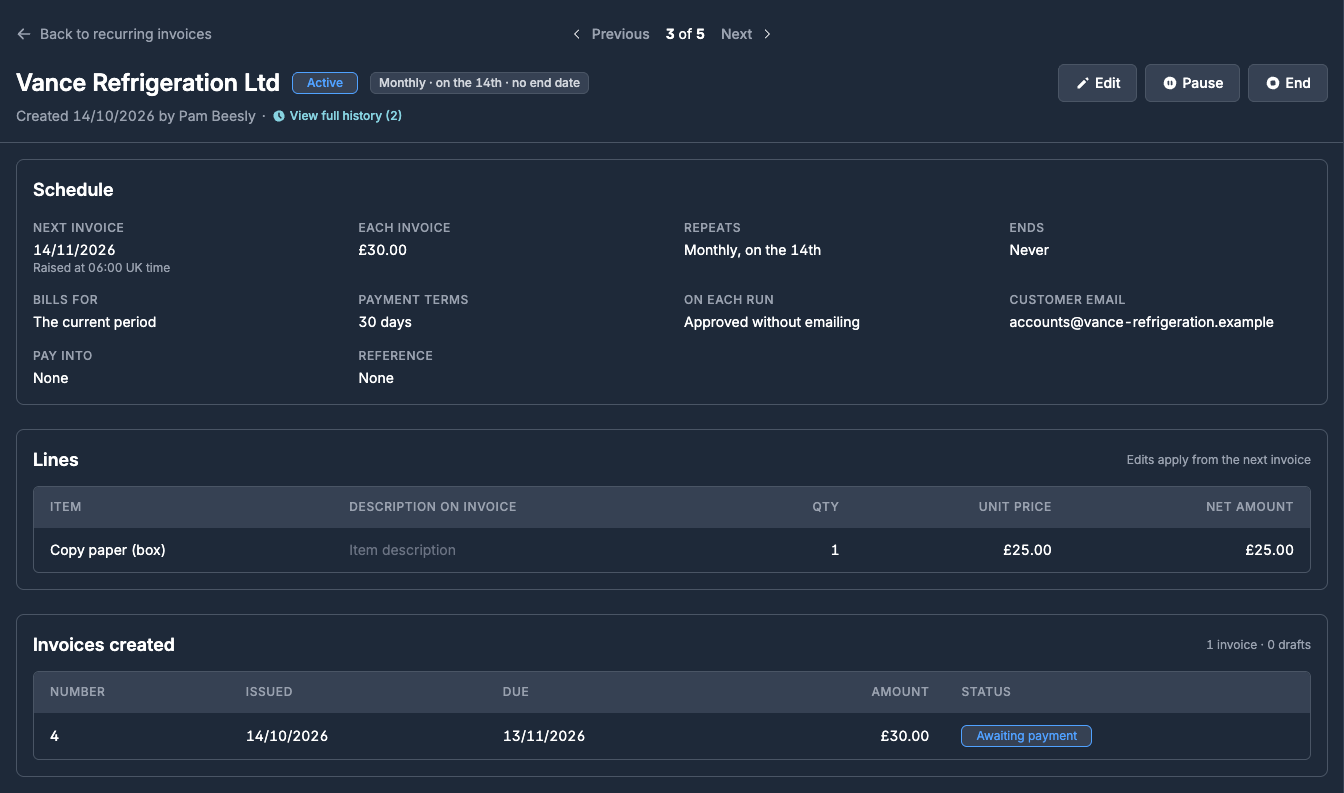1344x793 pixels.
Task: Click the Awaiting payment status badge
Action: coord(1026,736)
